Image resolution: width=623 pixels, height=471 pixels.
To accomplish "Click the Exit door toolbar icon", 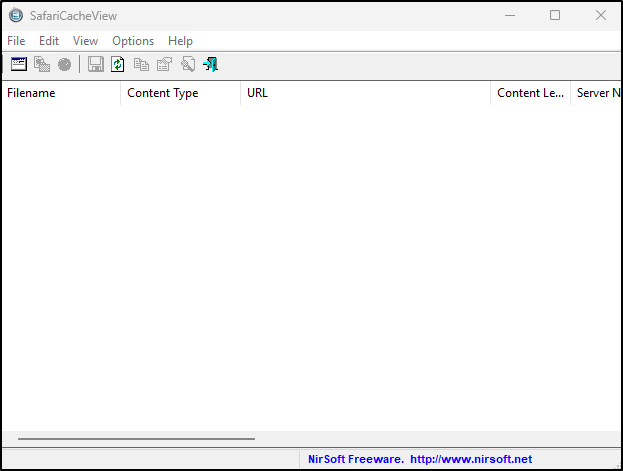I will tap(211, 64).
